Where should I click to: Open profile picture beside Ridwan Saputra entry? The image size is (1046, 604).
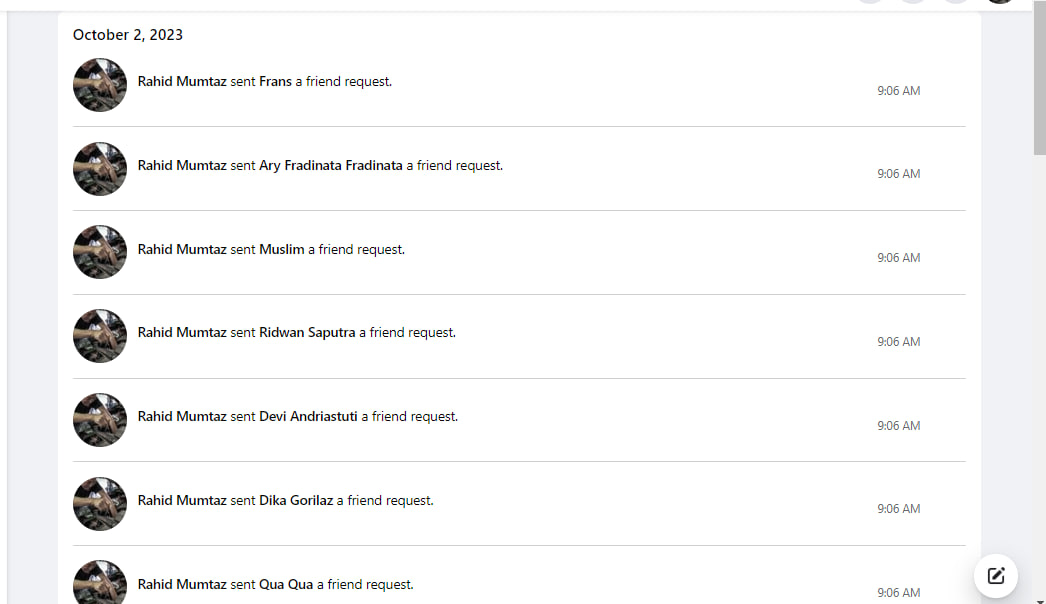[100, 336]
